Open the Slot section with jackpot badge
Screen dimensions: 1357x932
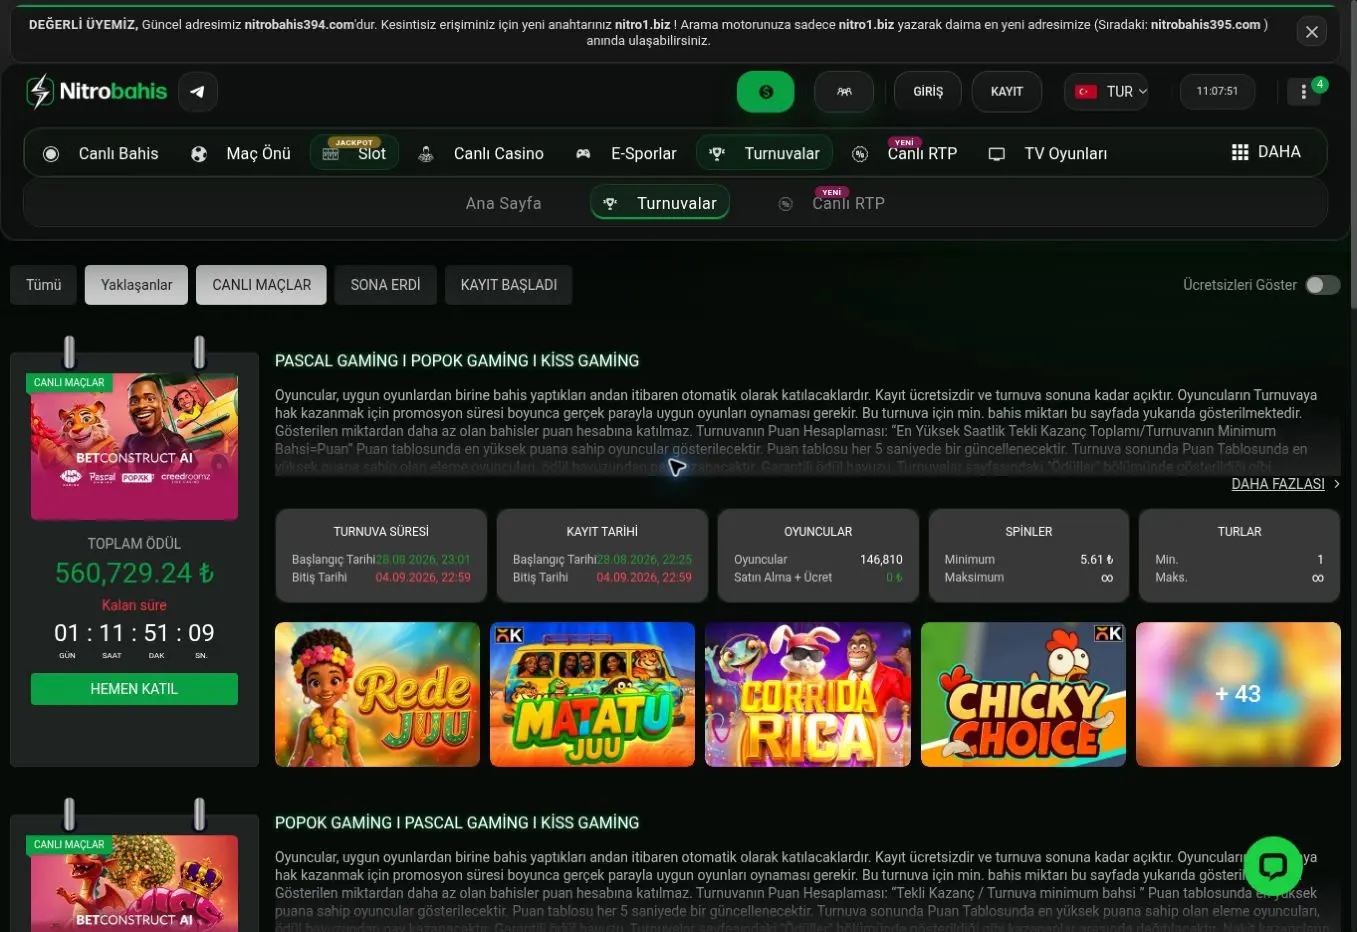click(x=355, y=153)
